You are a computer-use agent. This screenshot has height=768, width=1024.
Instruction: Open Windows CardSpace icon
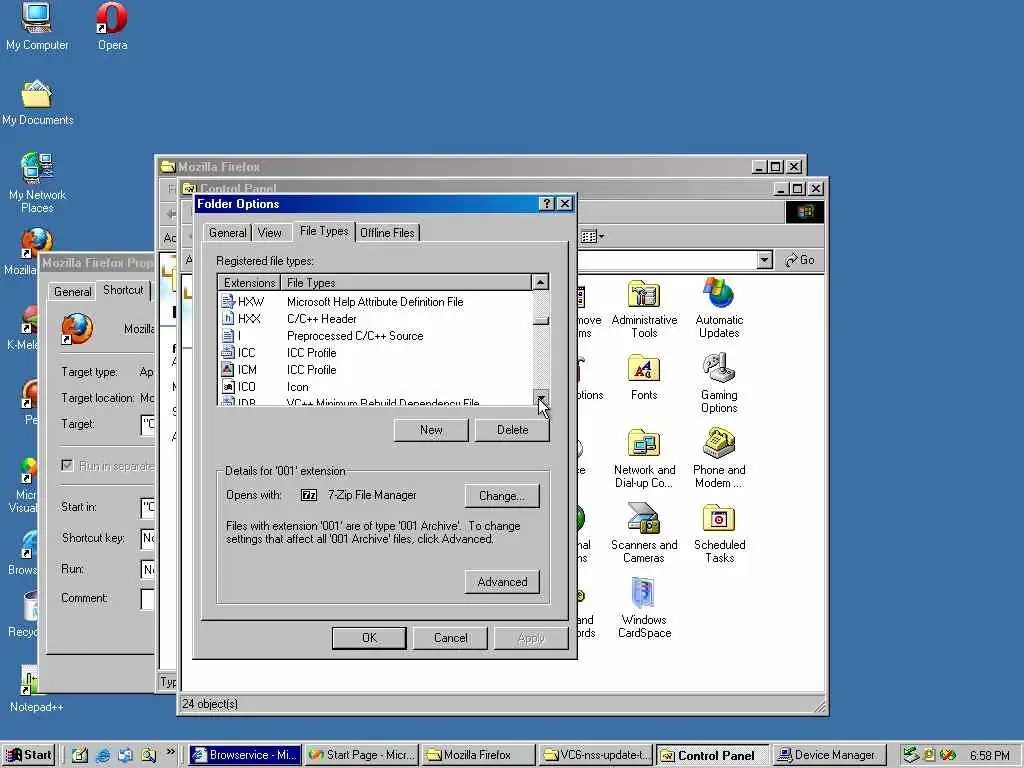[644, 609]
